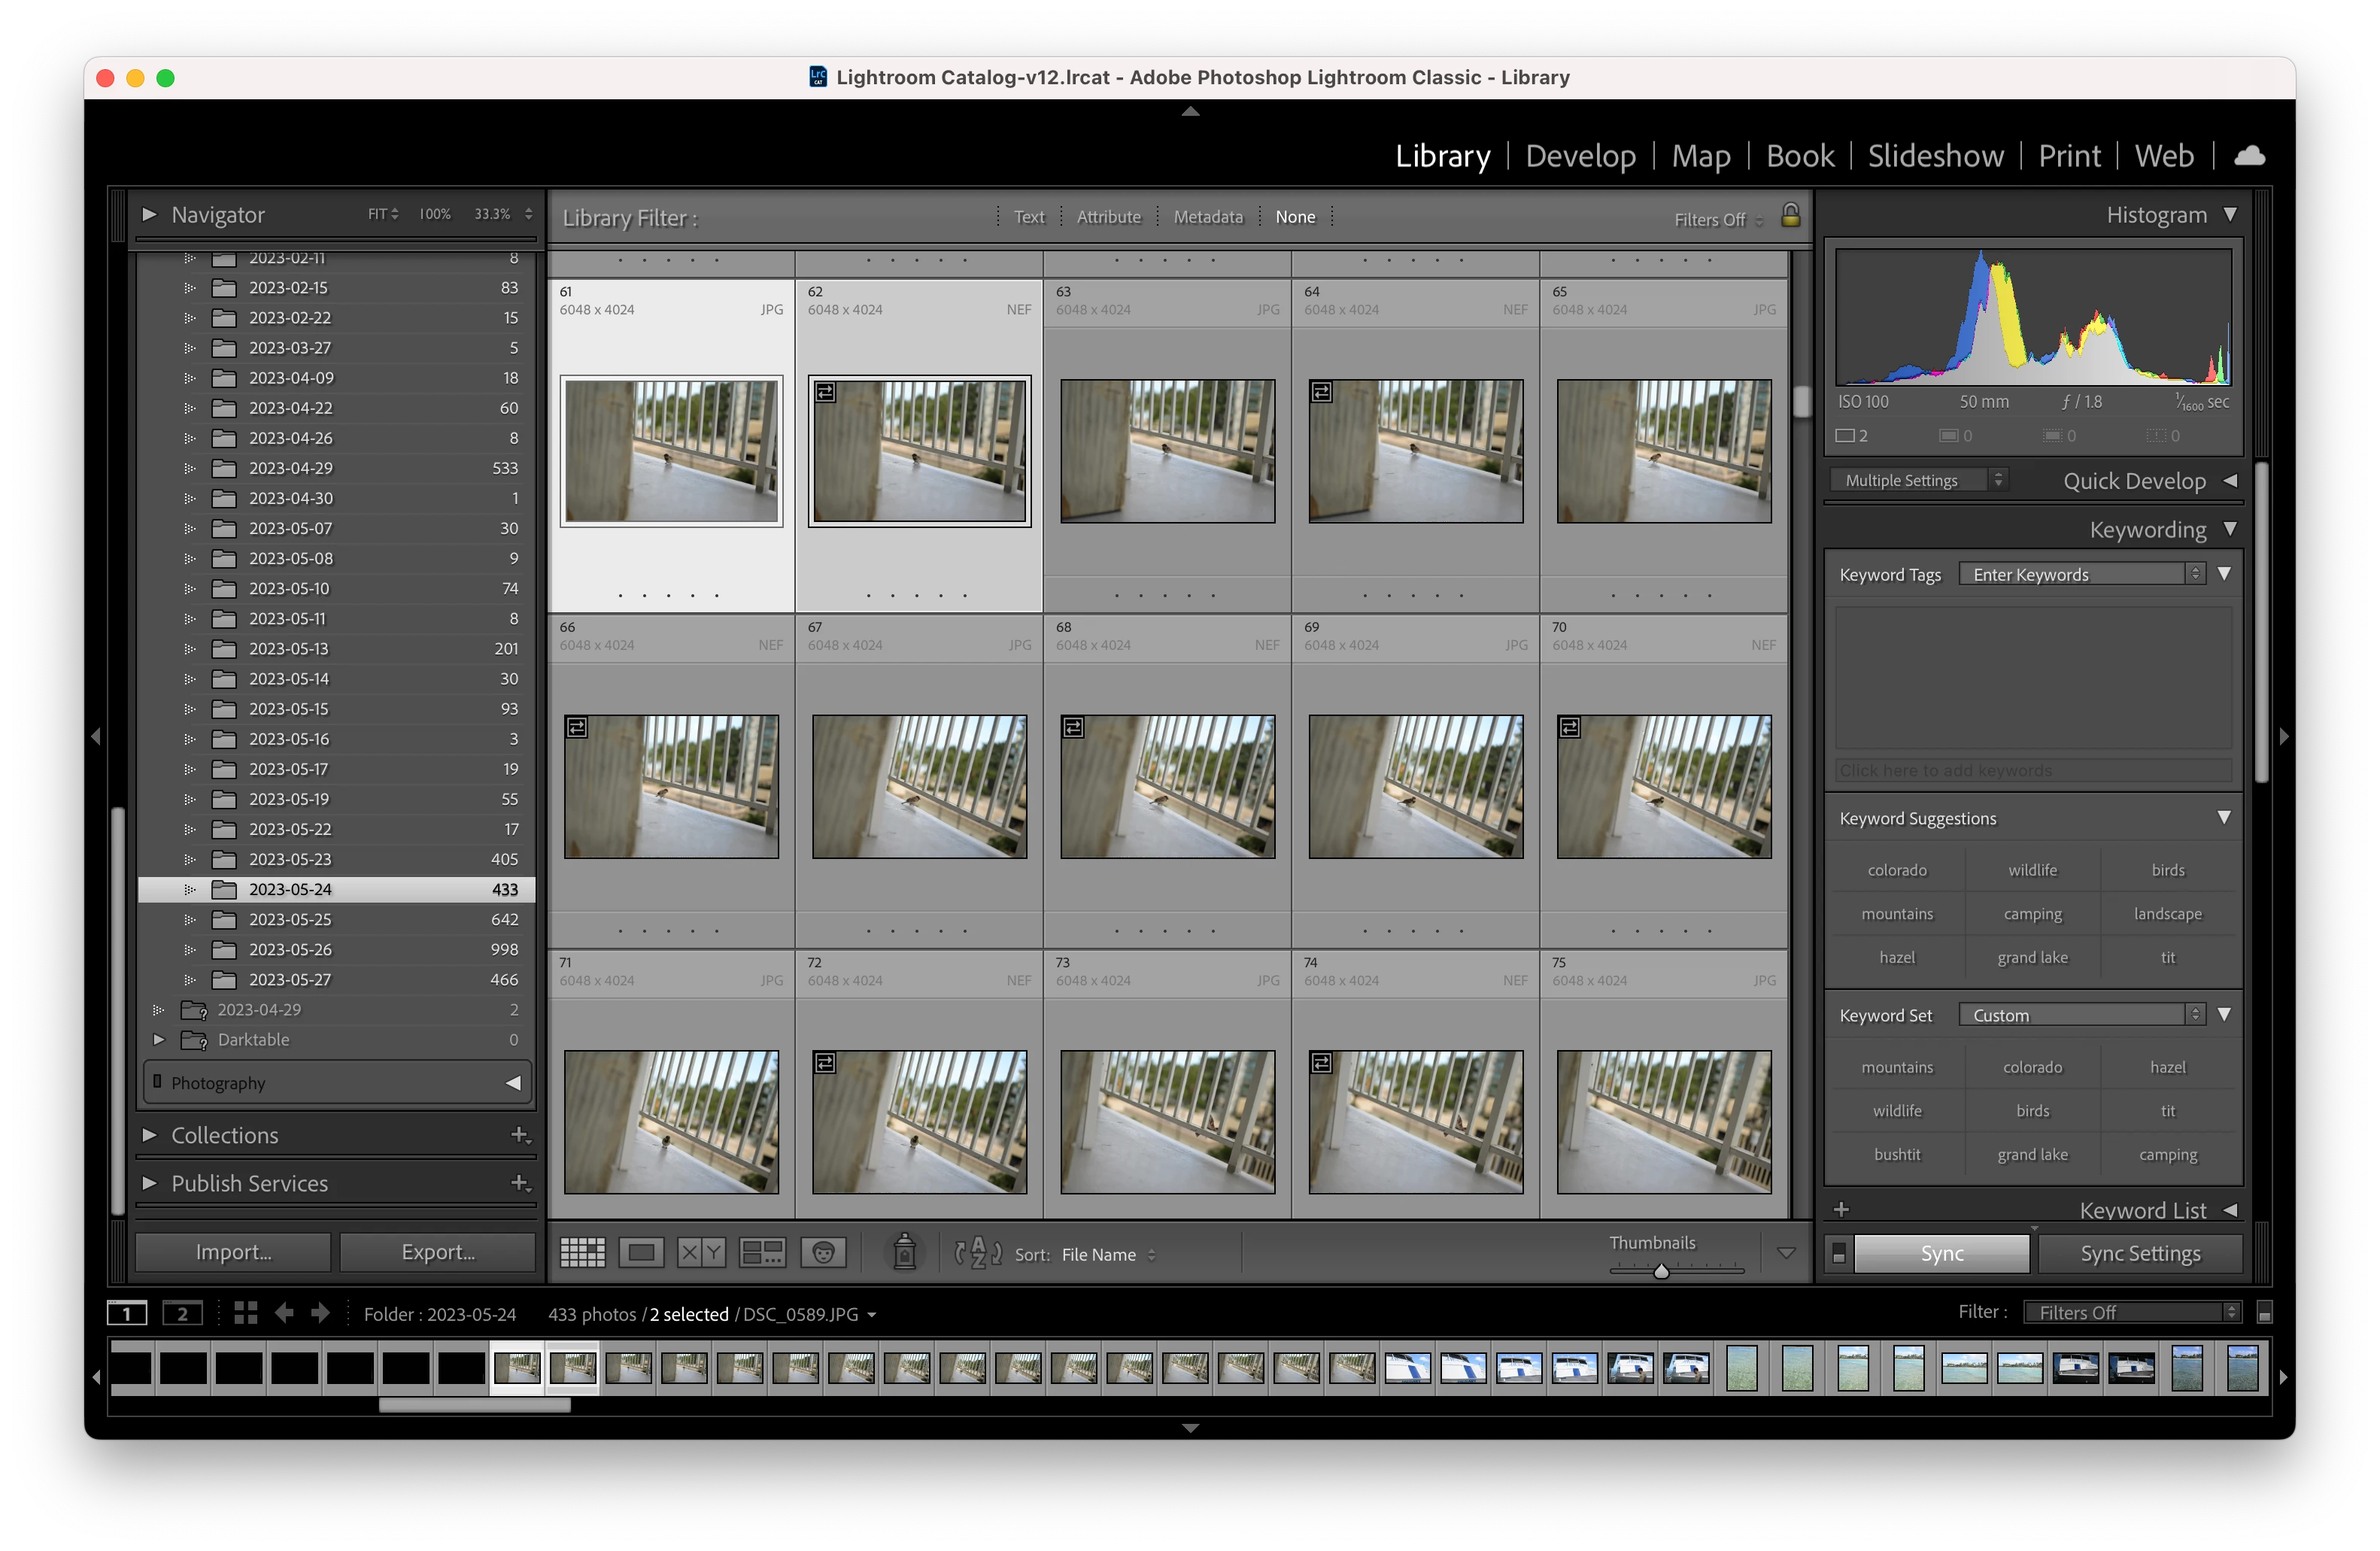Click the cloud sync status icon
The height and width of the screenshot is (1551, 2380).
(2250, 155)
